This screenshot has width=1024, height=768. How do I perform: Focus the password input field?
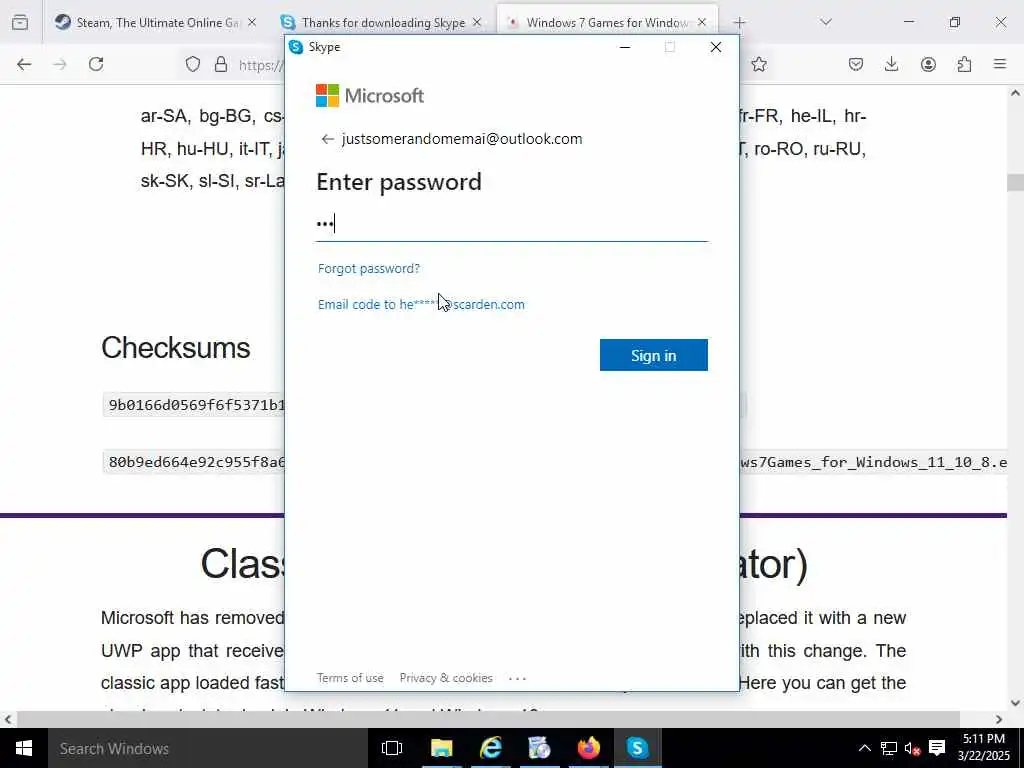pyautogui.click(x=511, y=224)
